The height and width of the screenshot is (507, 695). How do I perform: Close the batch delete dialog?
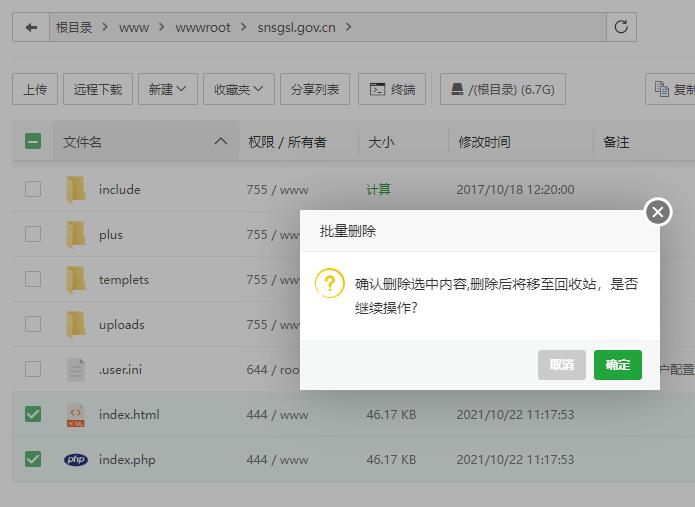(658, 212)
